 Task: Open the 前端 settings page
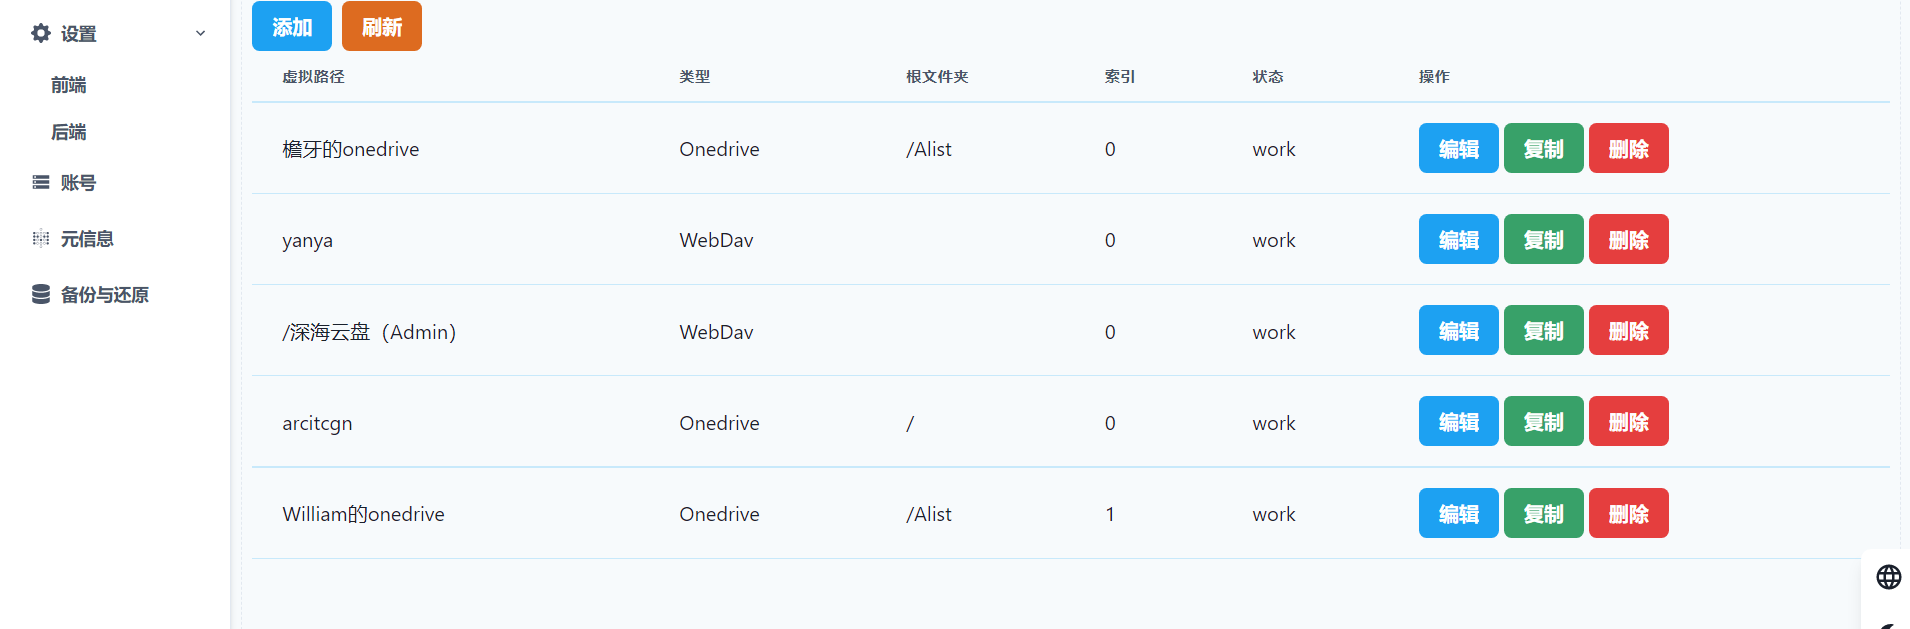(x=69, y=85)
